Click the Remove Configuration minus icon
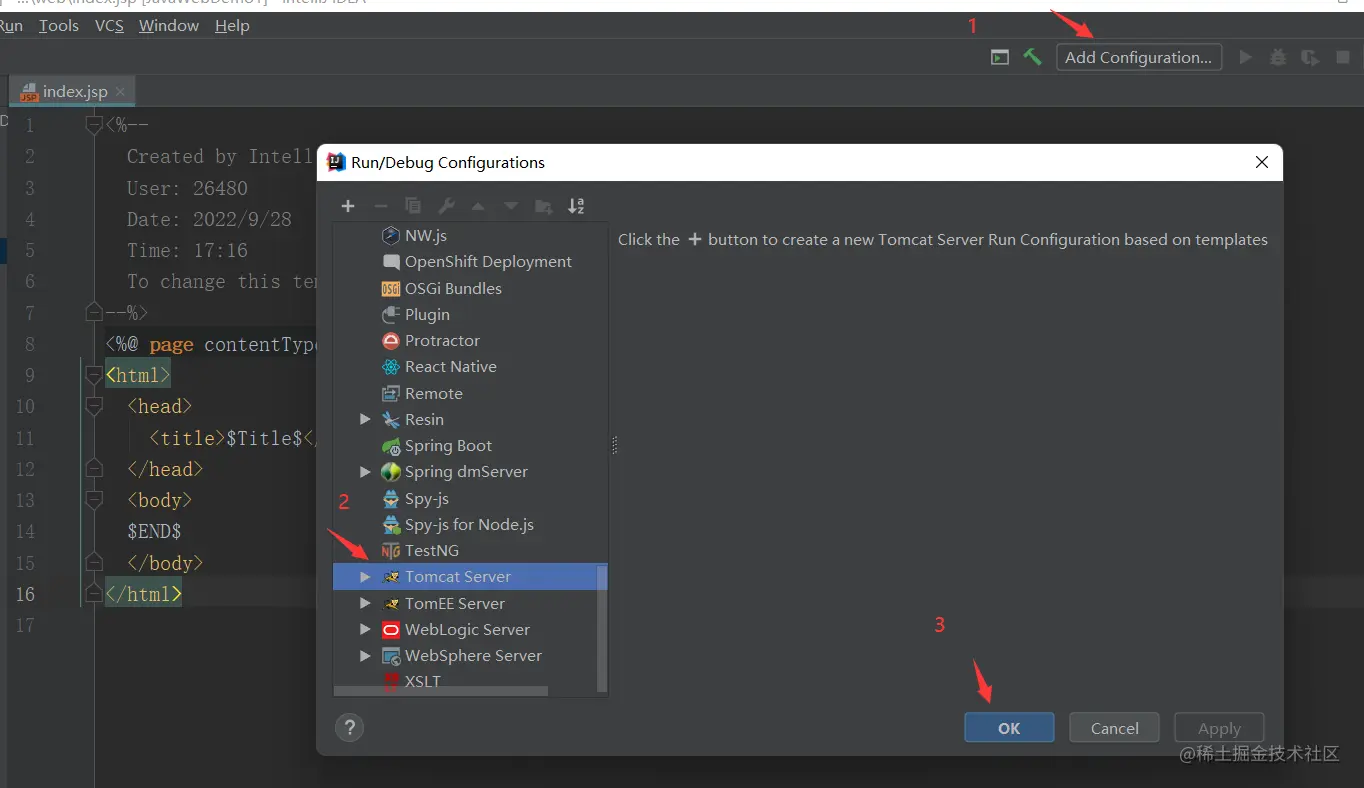Image resolution: width=1364 pixels, height=788 pixels. [380, 206]
